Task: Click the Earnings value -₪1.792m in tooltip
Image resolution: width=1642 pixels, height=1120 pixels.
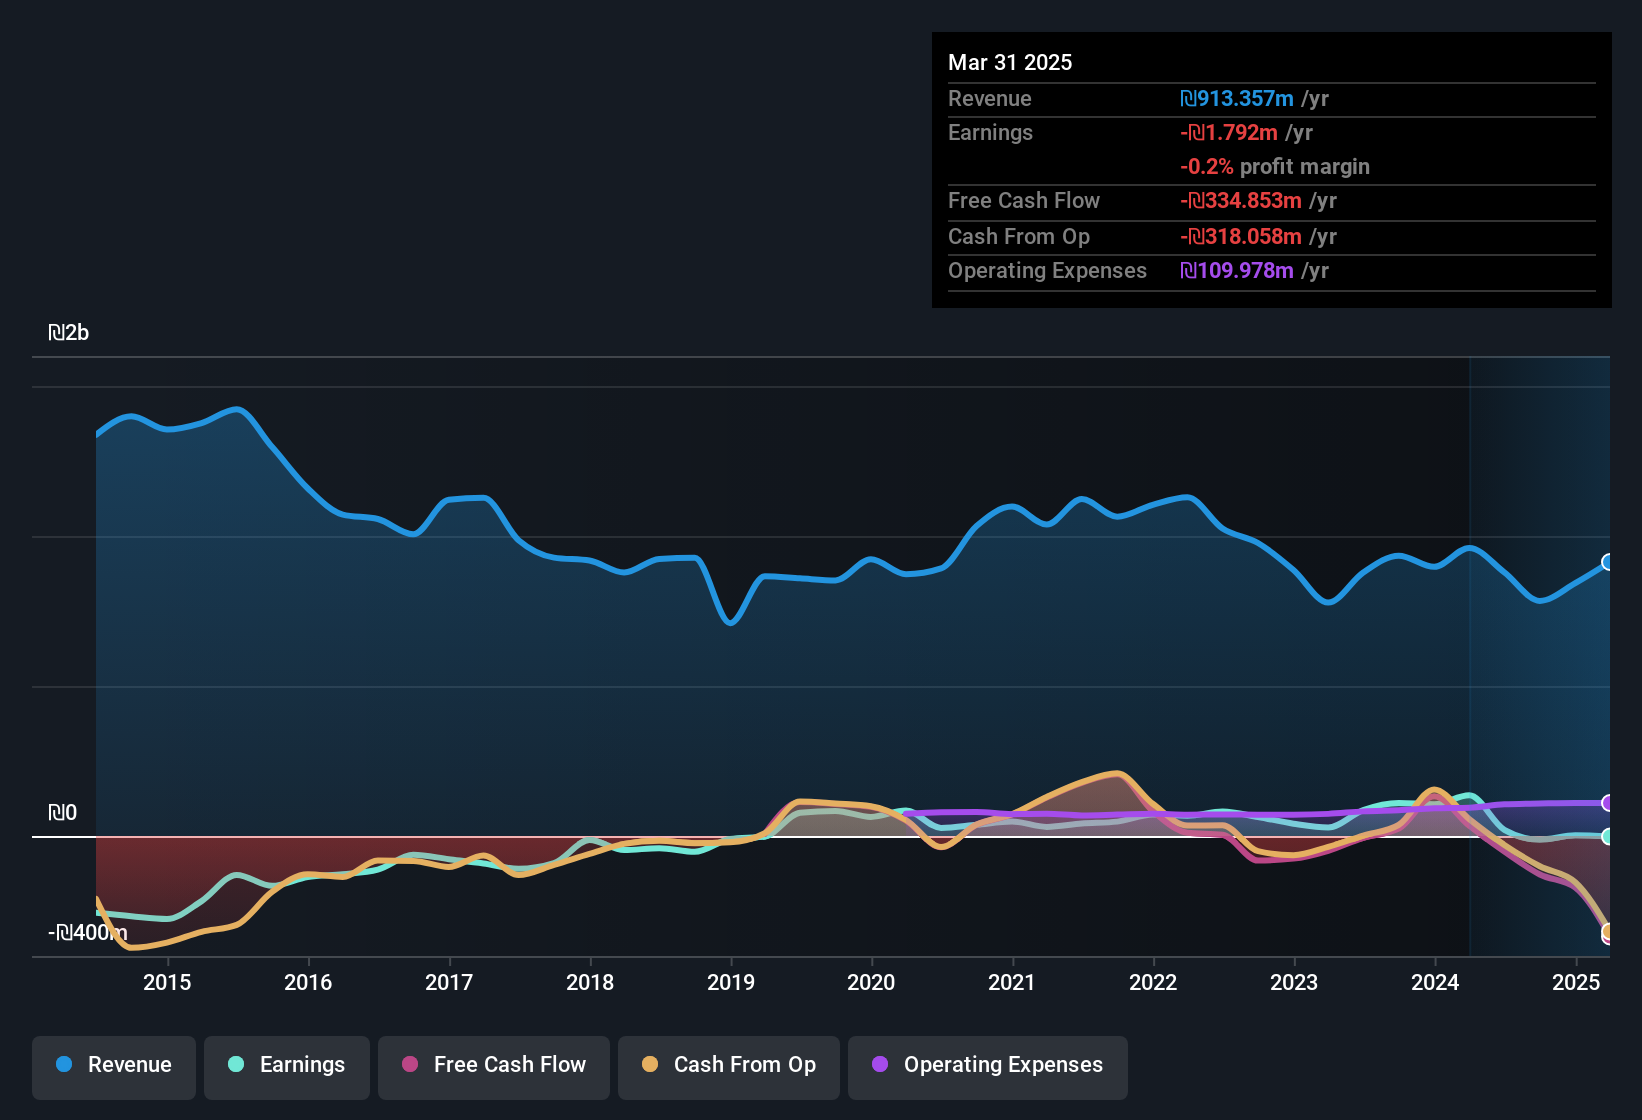Action: (1229, 132)
